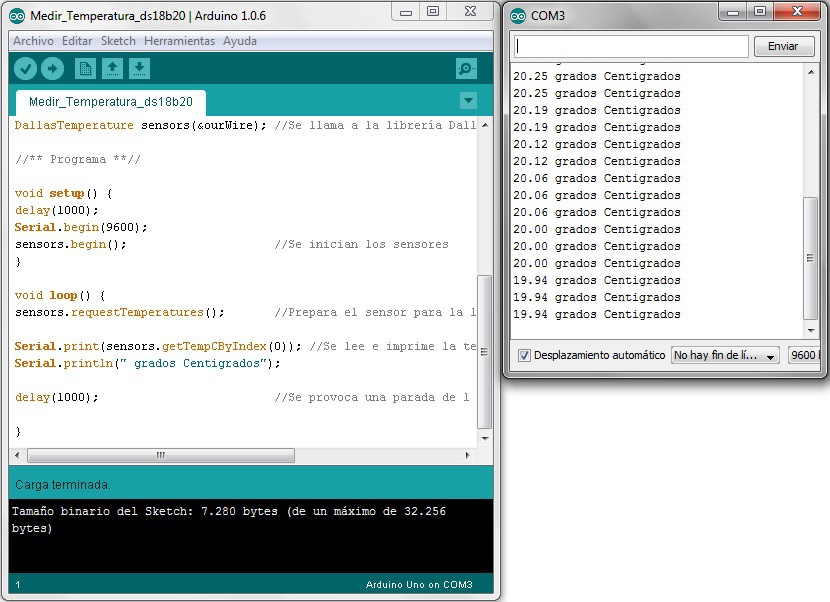Open the line ending dropdown 'No hay fin de lí...'

[x=725, y=355]
